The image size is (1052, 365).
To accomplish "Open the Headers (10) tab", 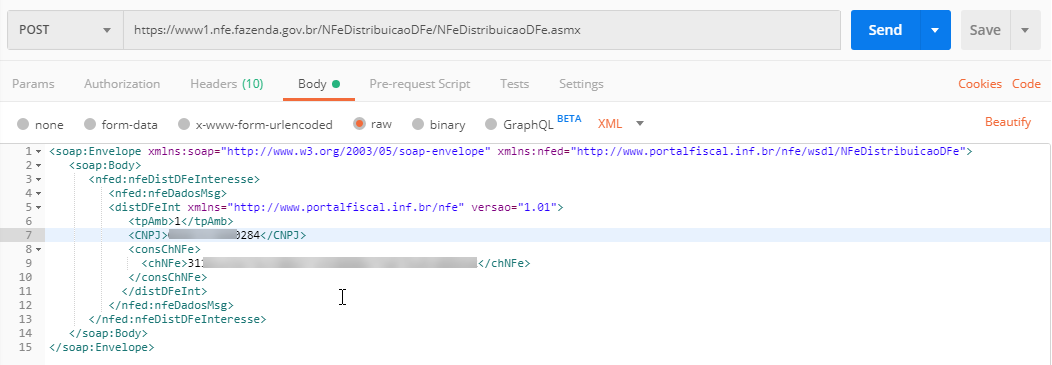I will (227, 84).
